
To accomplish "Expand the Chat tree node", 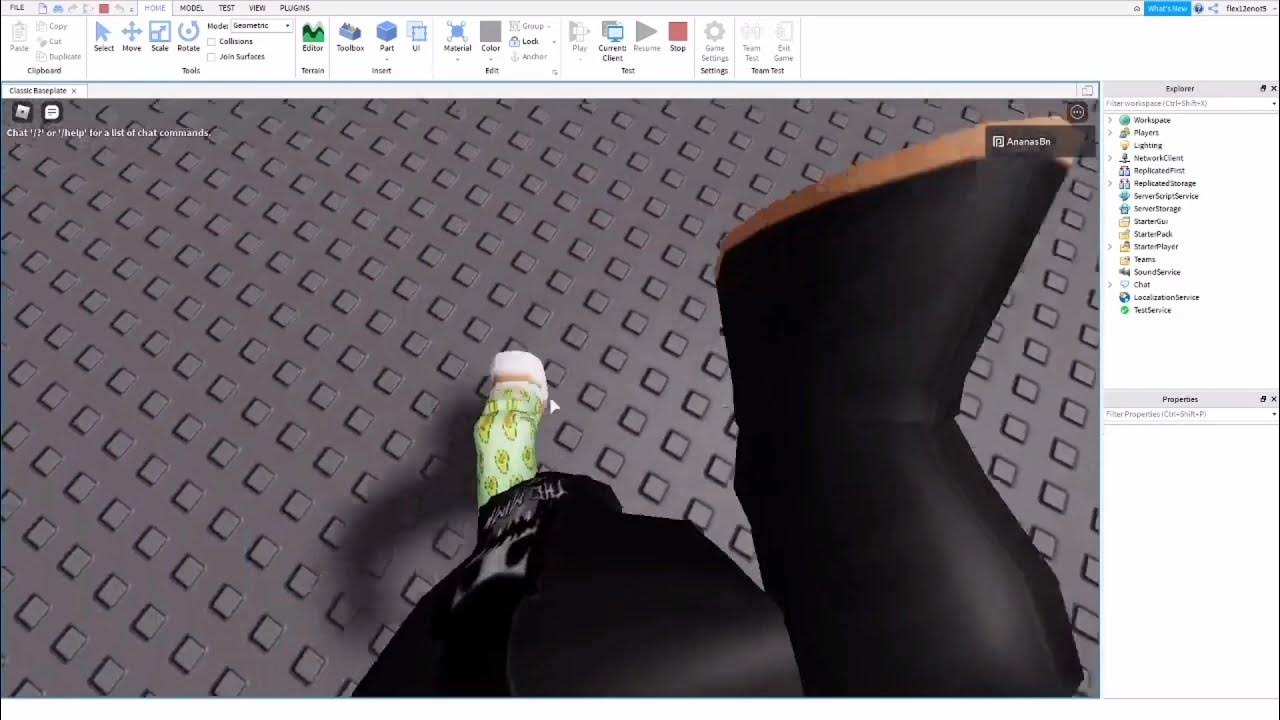I will tap(1110, 285).
